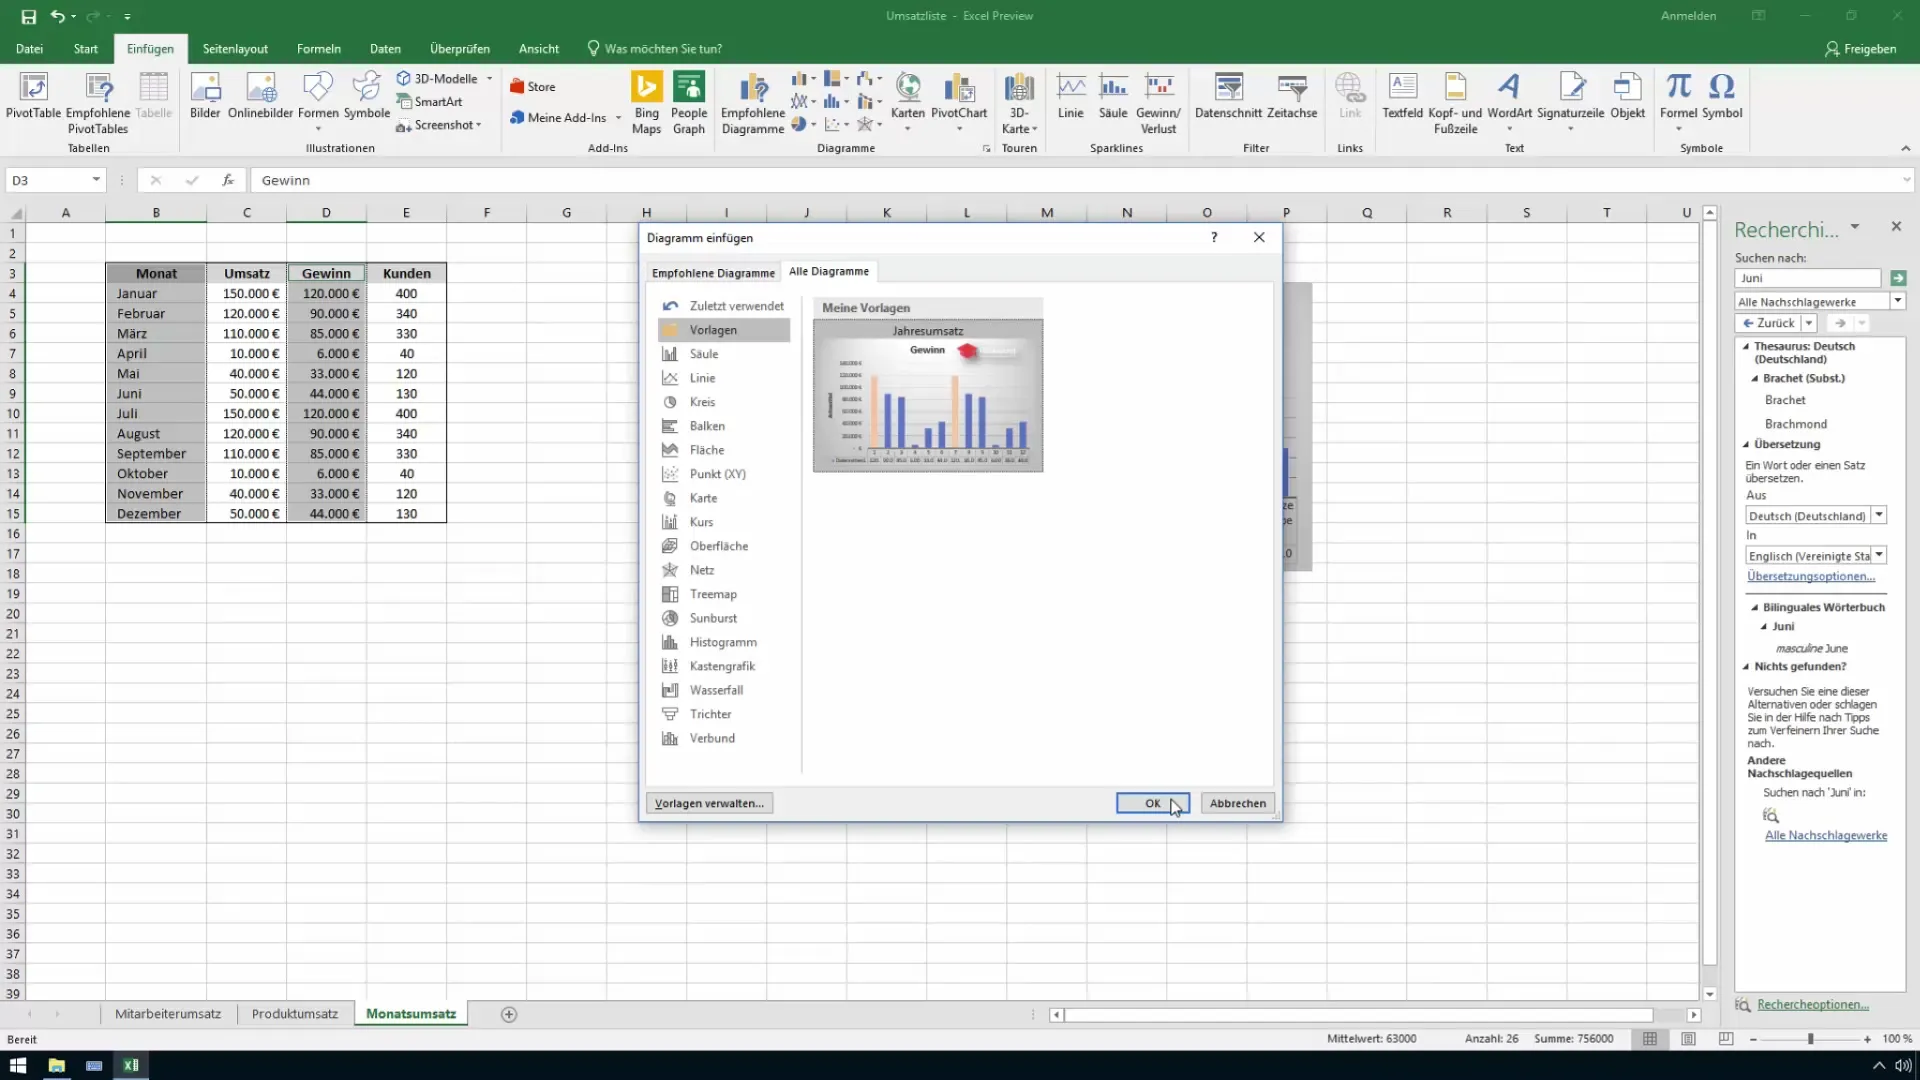Switch to the Alle Diagramme tab
1920x1080 pixels.
828,272
